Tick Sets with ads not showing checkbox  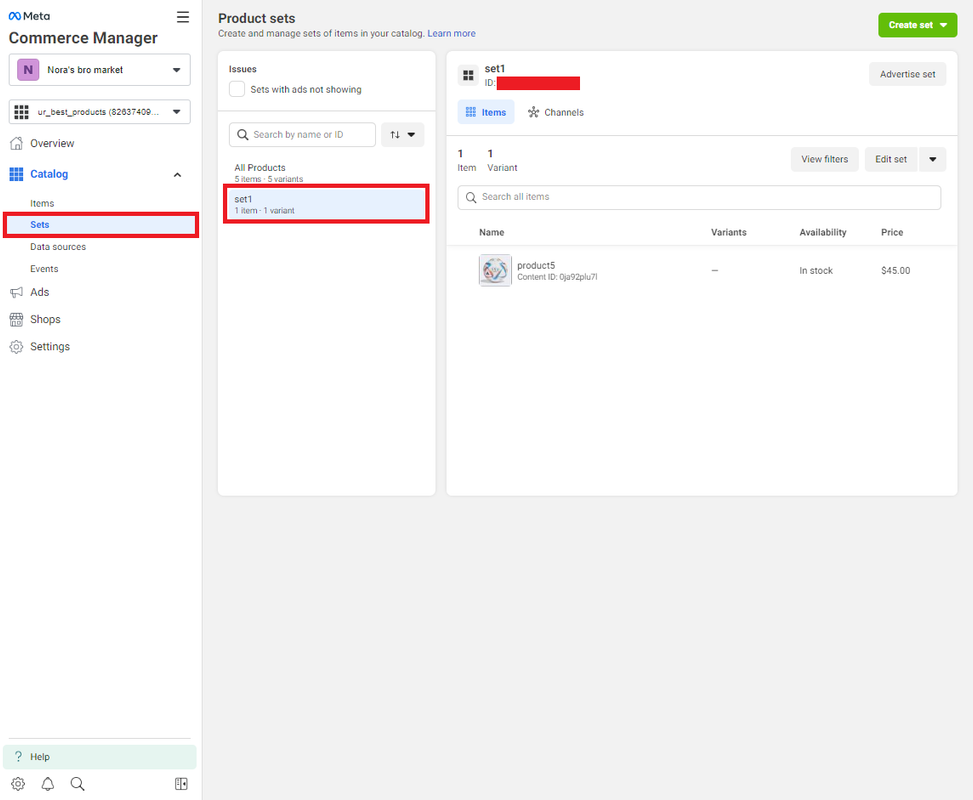pyautogui.click(x=237, y=89)
